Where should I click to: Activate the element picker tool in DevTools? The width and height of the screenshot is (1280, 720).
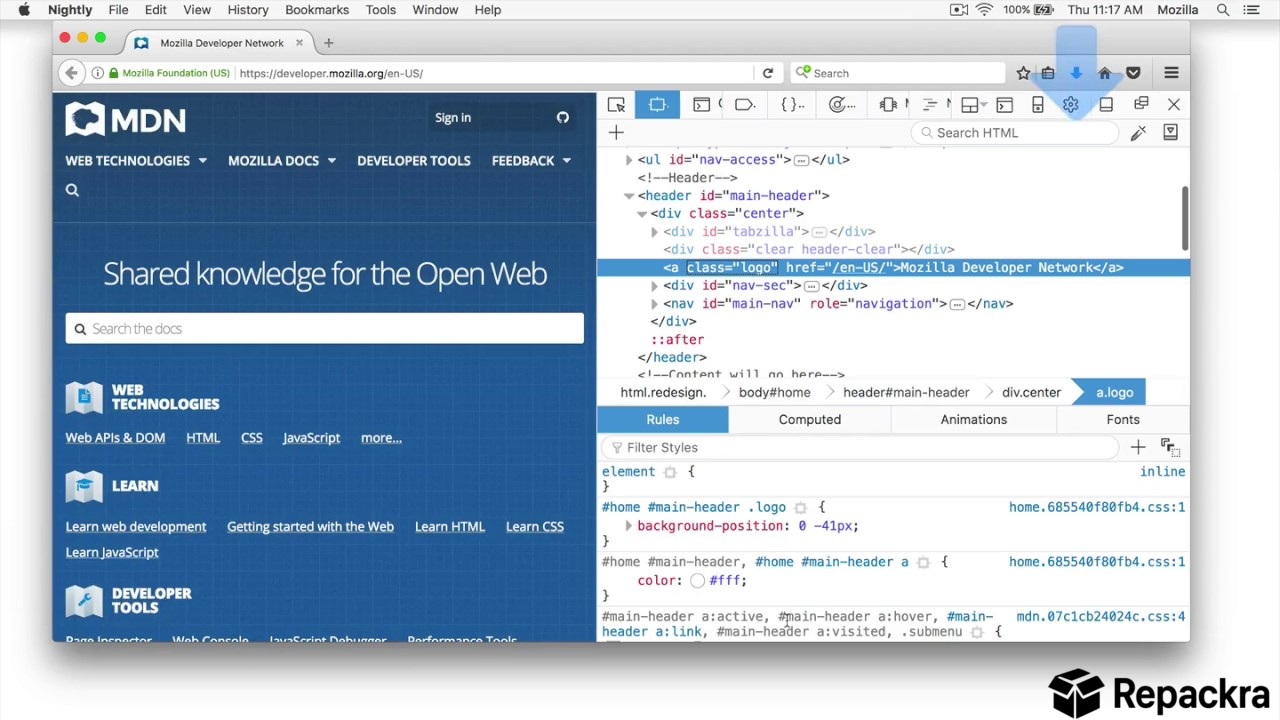coord(616,105)
